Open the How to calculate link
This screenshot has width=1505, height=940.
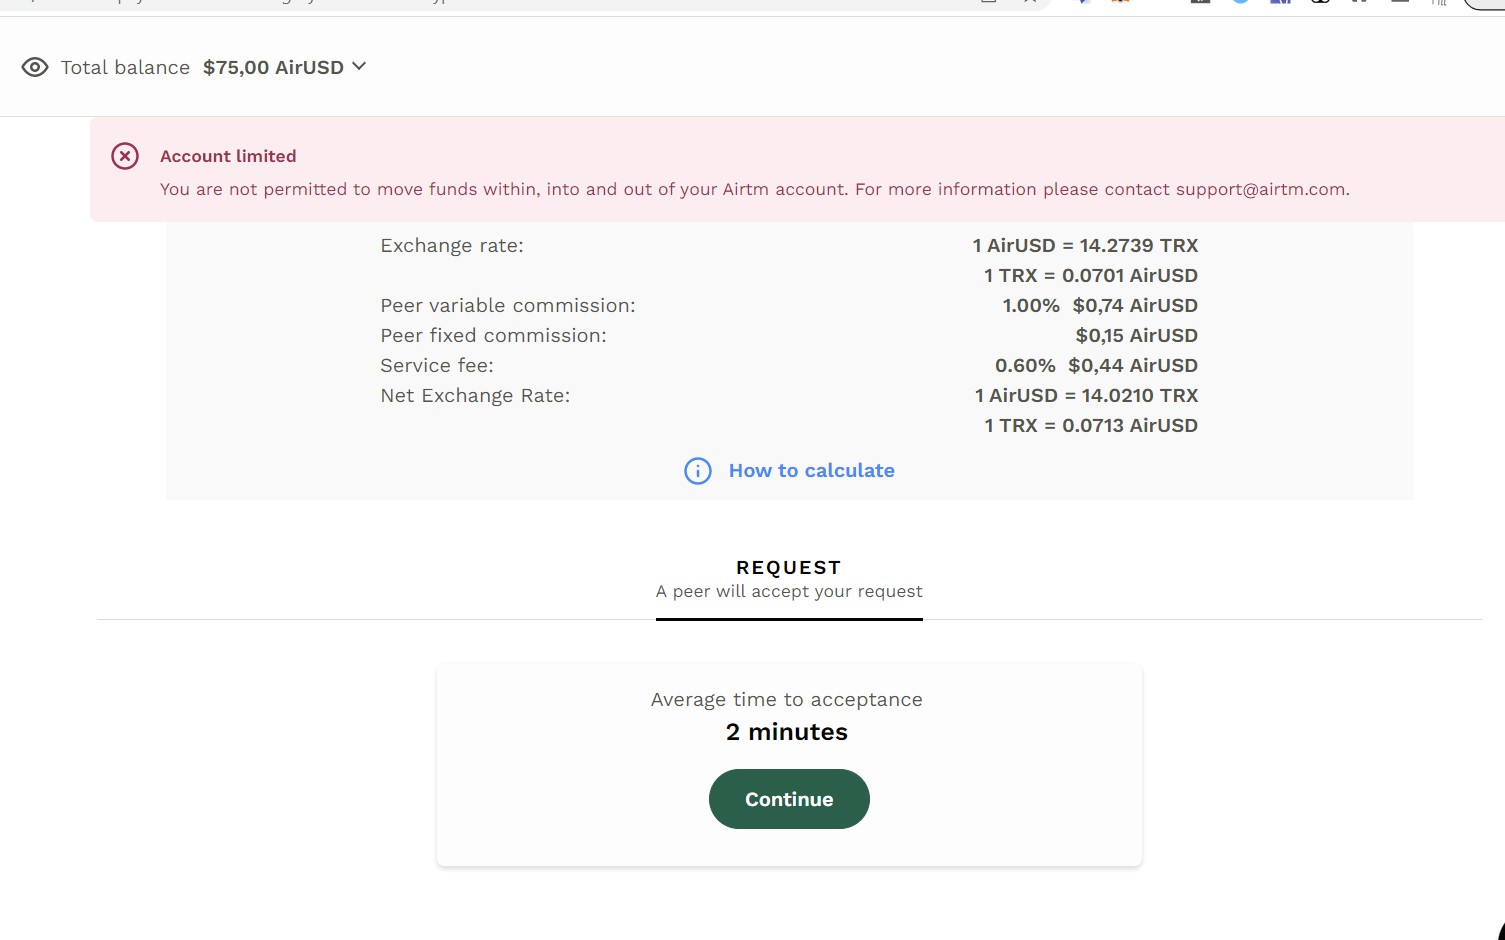(x=811, y=471)
